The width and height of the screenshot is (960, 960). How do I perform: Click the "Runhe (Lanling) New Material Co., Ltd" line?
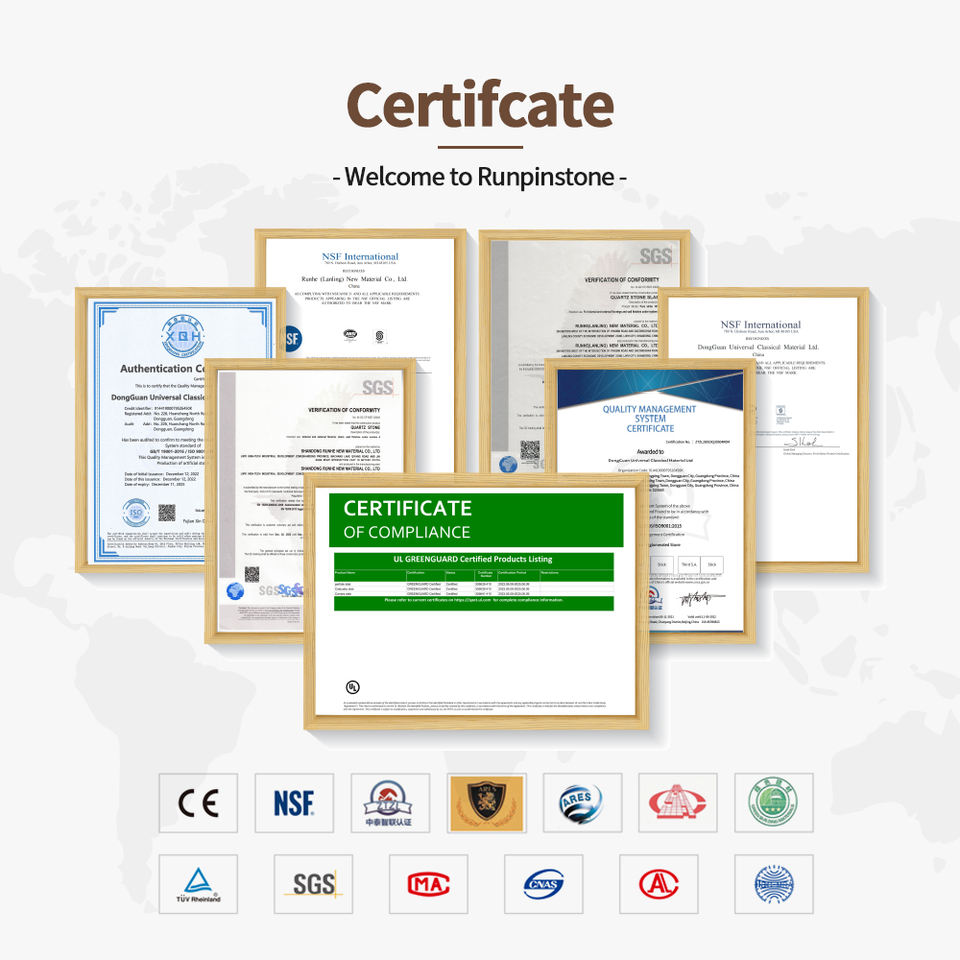tap(354, 279)
